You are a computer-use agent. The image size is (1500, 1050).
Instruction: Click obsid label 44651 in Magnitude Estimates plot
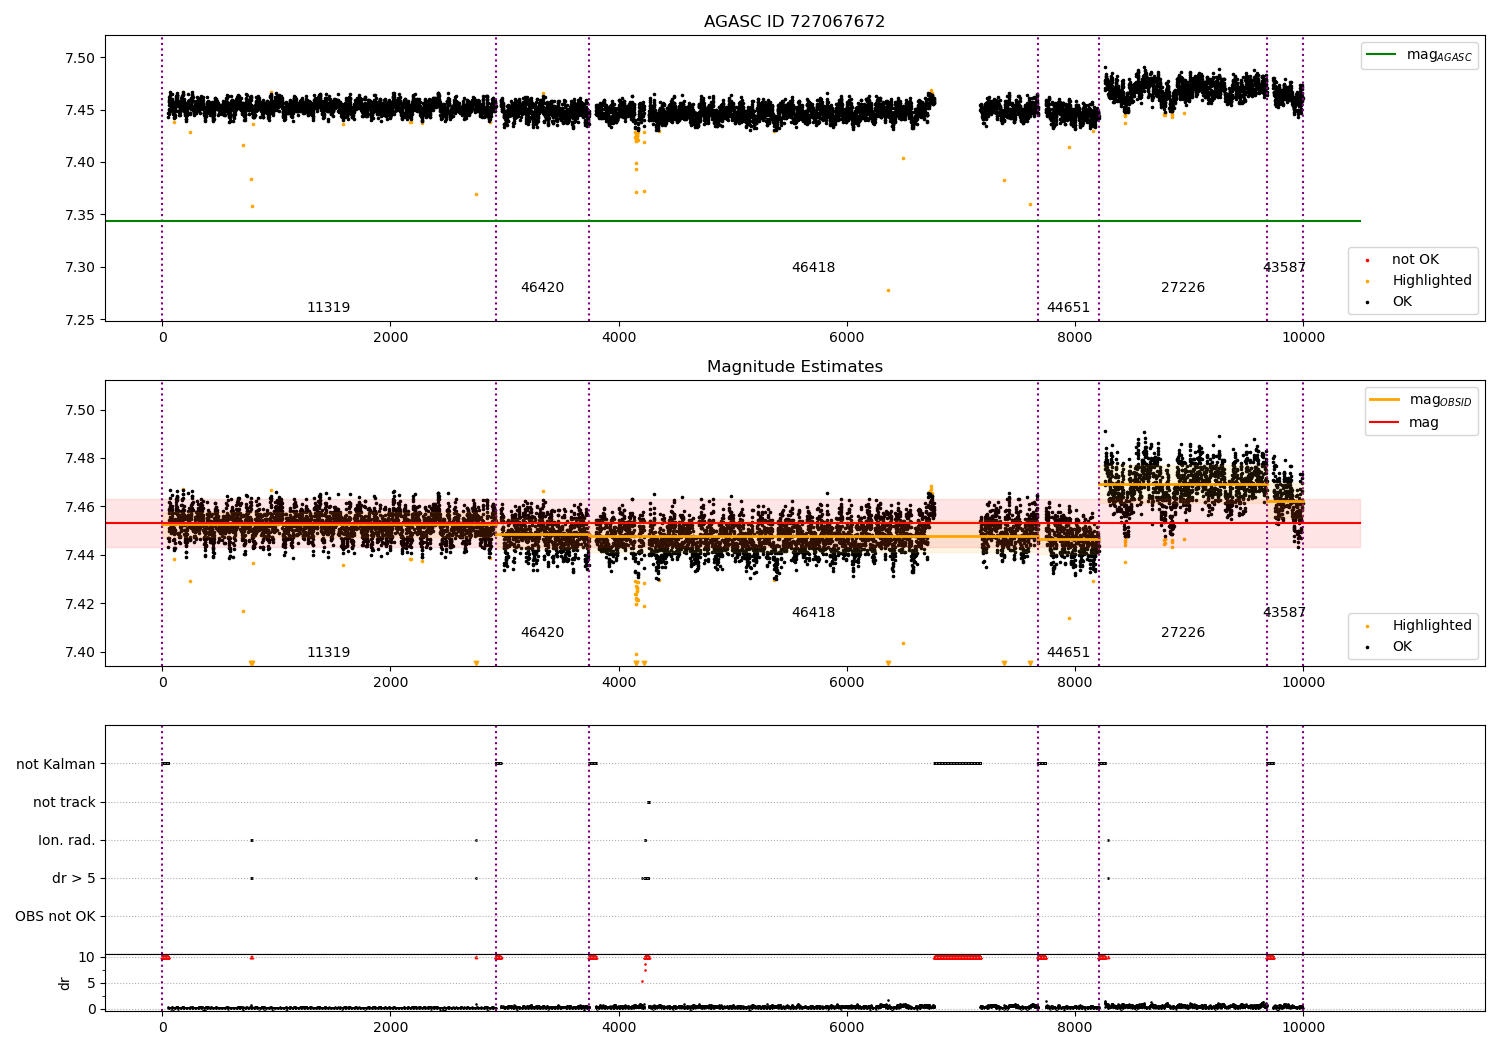[x=1068, y=653]
